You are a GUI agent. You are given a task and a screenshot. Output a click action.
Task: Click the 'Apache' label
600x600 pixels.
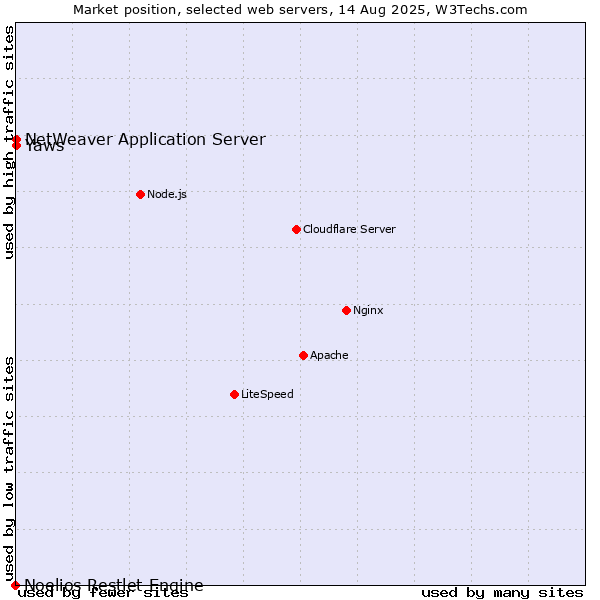[x=329, y=355]
